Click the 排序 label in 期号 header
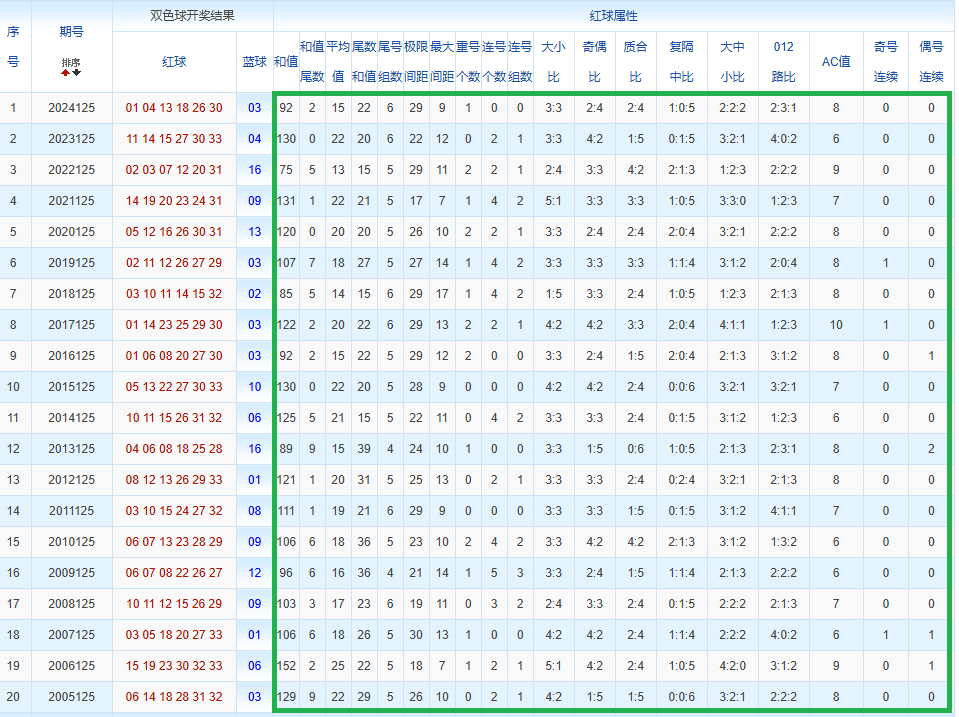 point(71,61)
